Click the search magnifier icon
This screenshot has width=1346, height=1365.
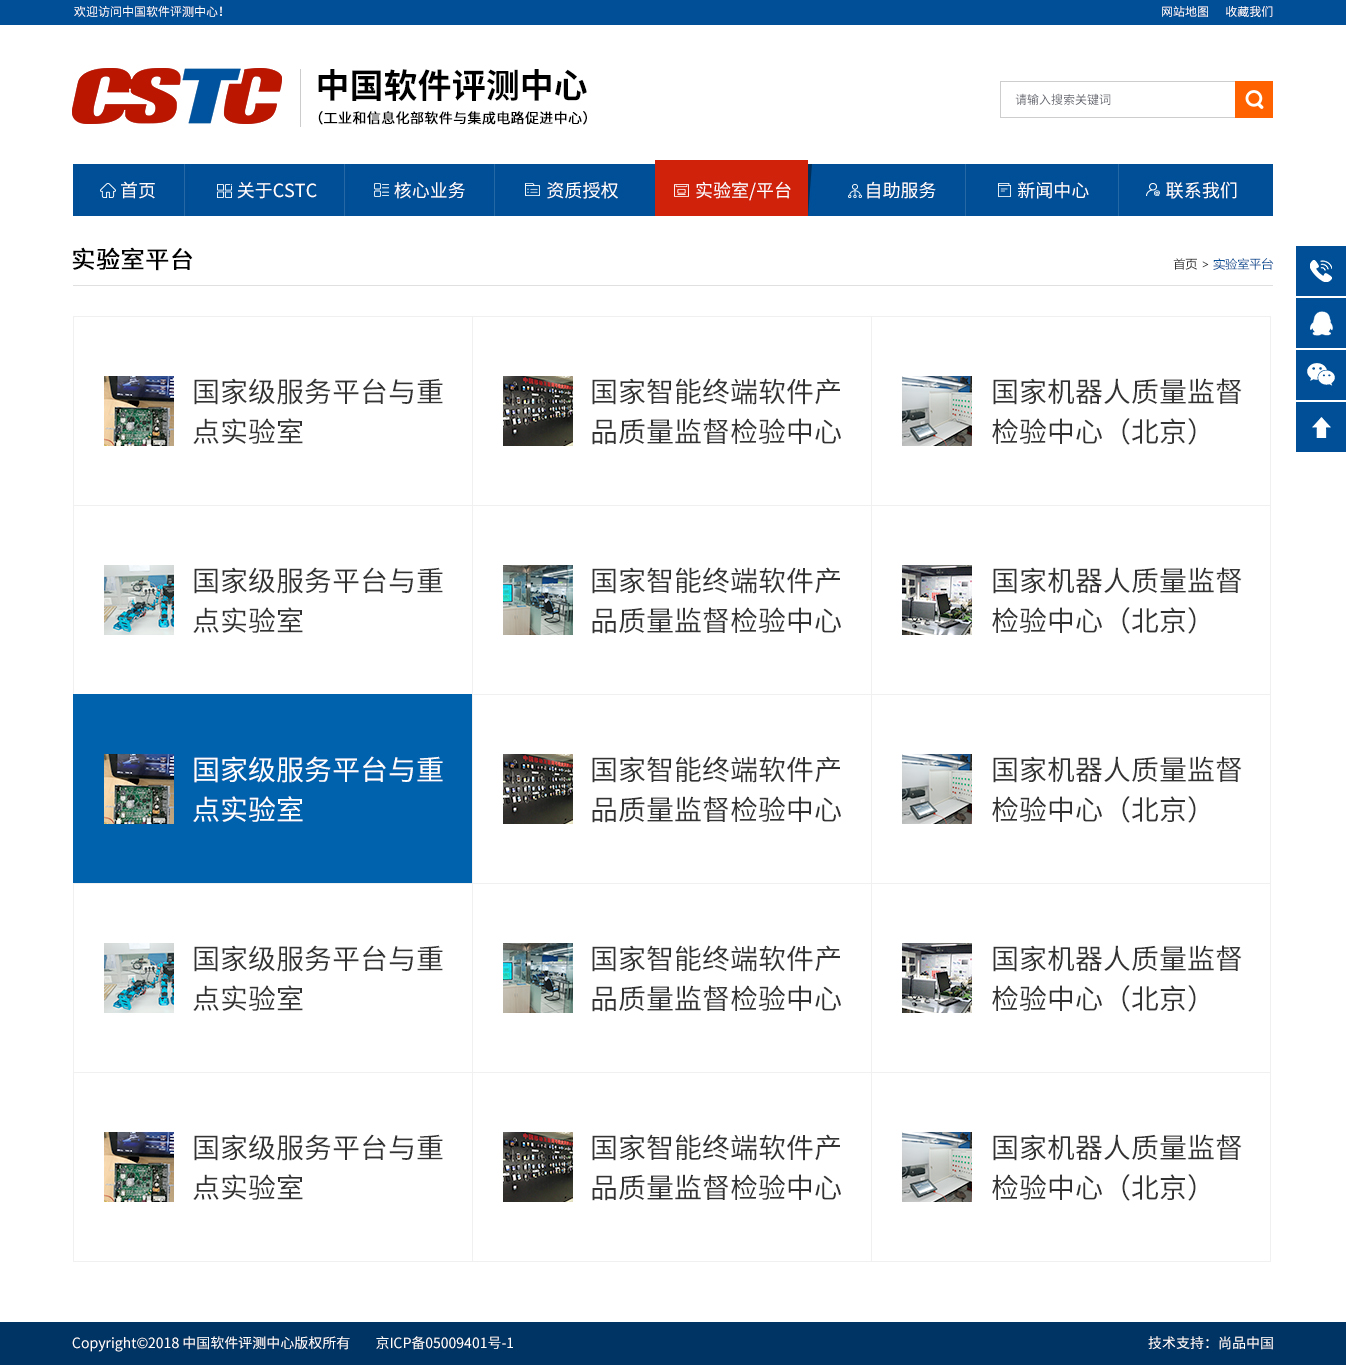click(x=1253, y=99)
